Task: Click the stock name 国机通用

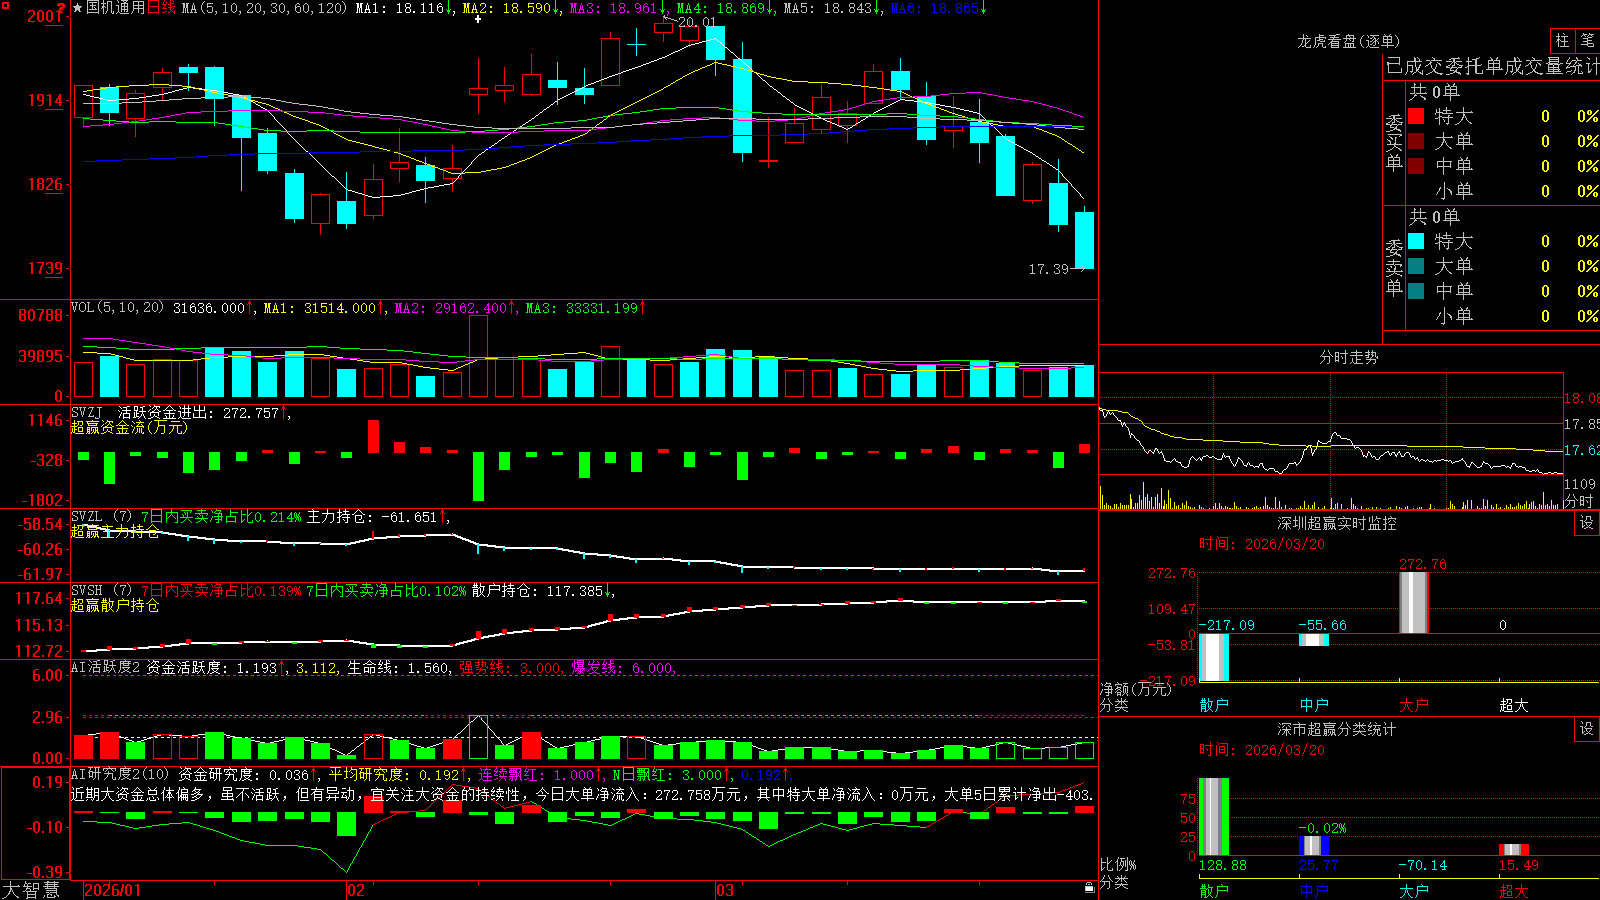Action: pos(115,8)
